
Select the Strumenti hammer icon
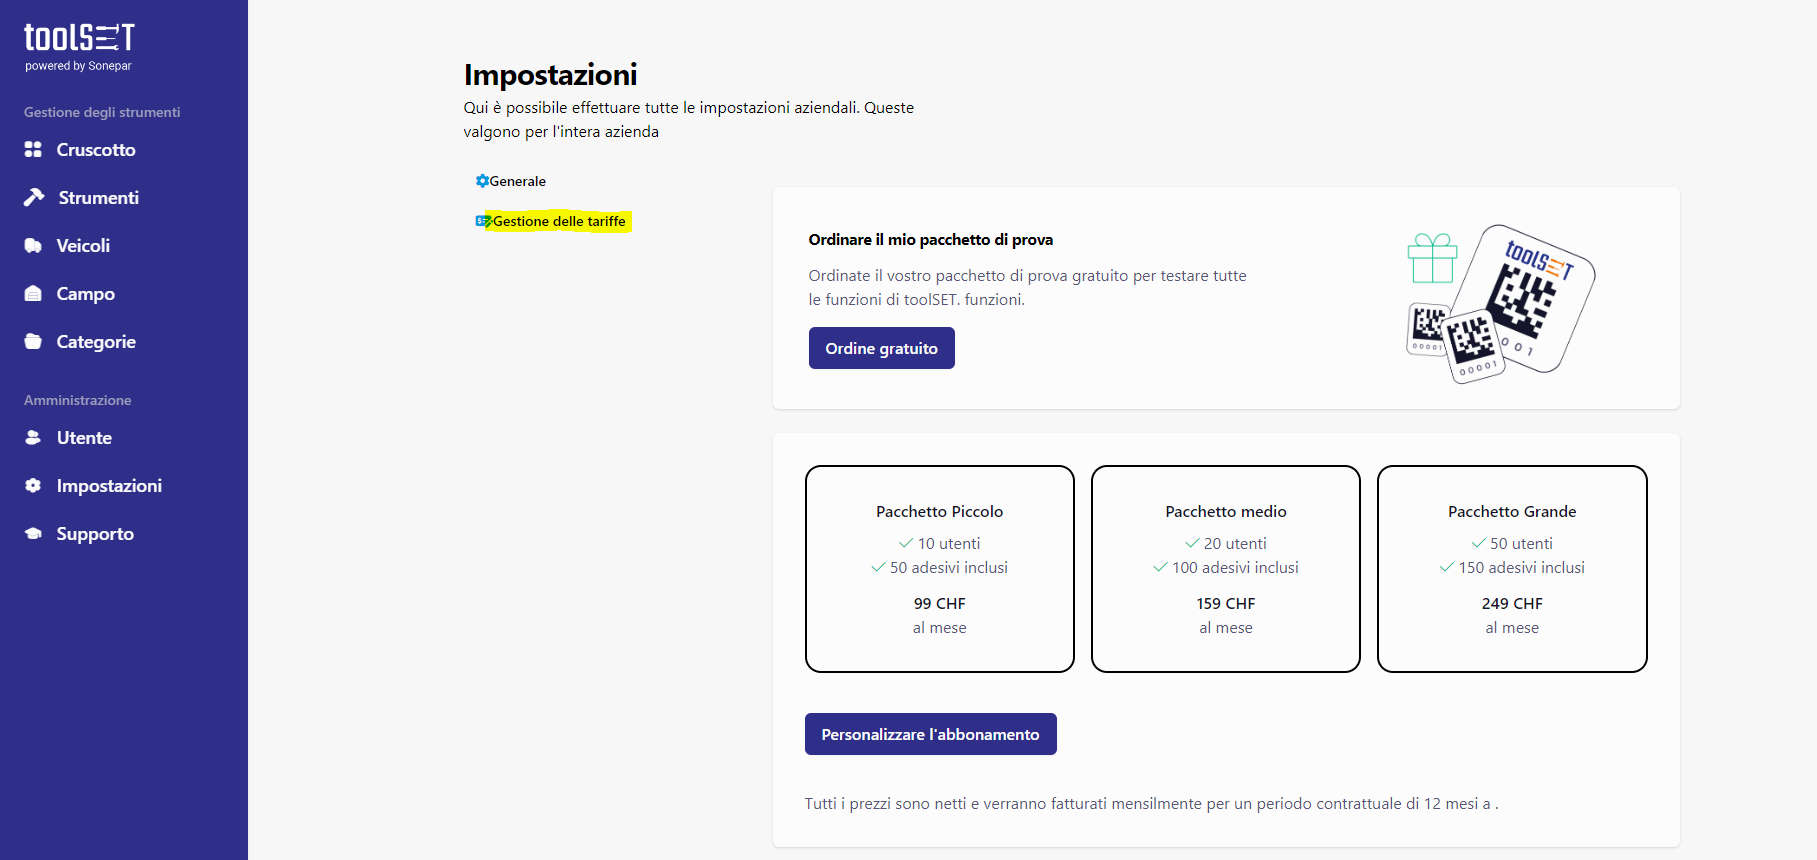click(34, 197)
